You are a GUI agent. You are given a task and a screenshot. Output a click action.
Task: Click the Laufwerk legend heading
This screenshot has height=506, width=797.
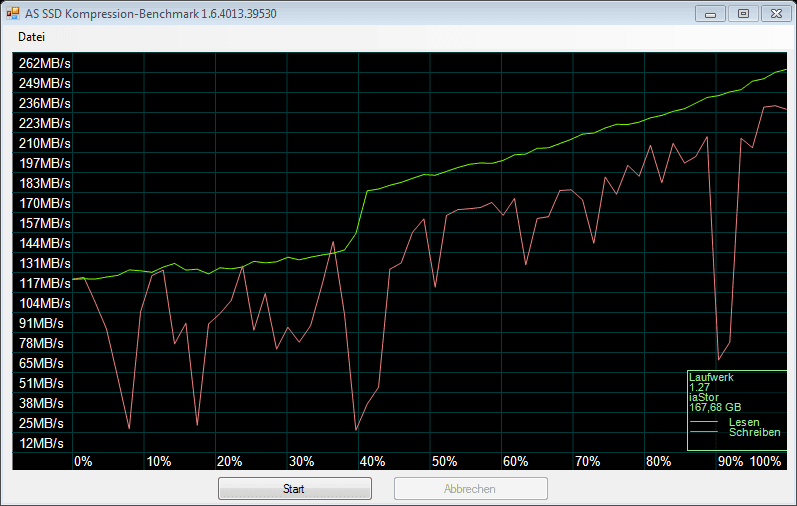click(711, 377)
